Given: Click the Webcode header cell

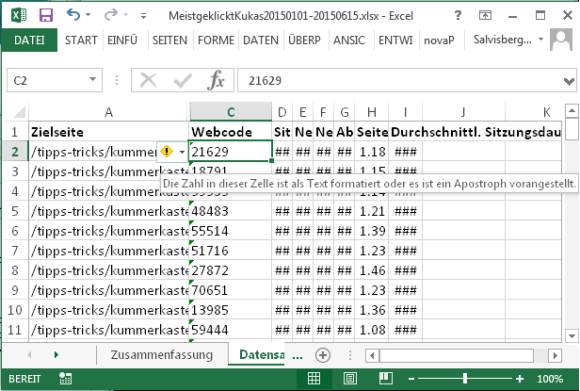Looking at the screenshot, I should pyautogui.click(x=231, y=132).
